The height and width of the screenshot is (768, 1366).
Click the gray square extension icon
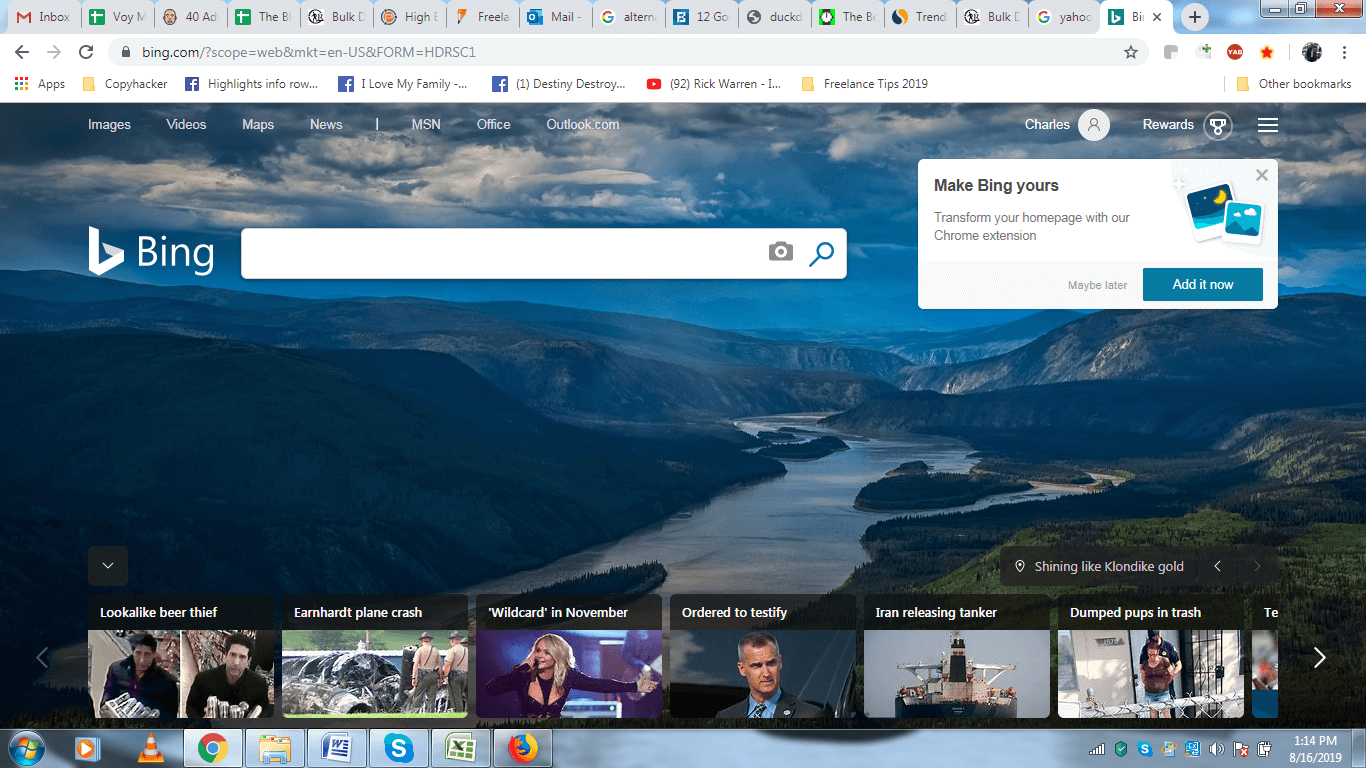coord(1171,52)
